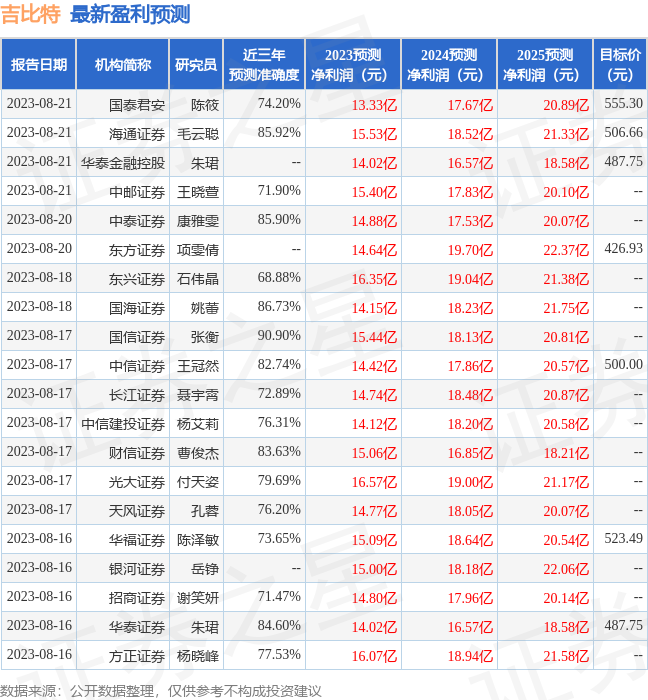Click the 吉比特 title text
Image resolution: width=648 pixels, height=700 pixels.
[x=31, y=14]
